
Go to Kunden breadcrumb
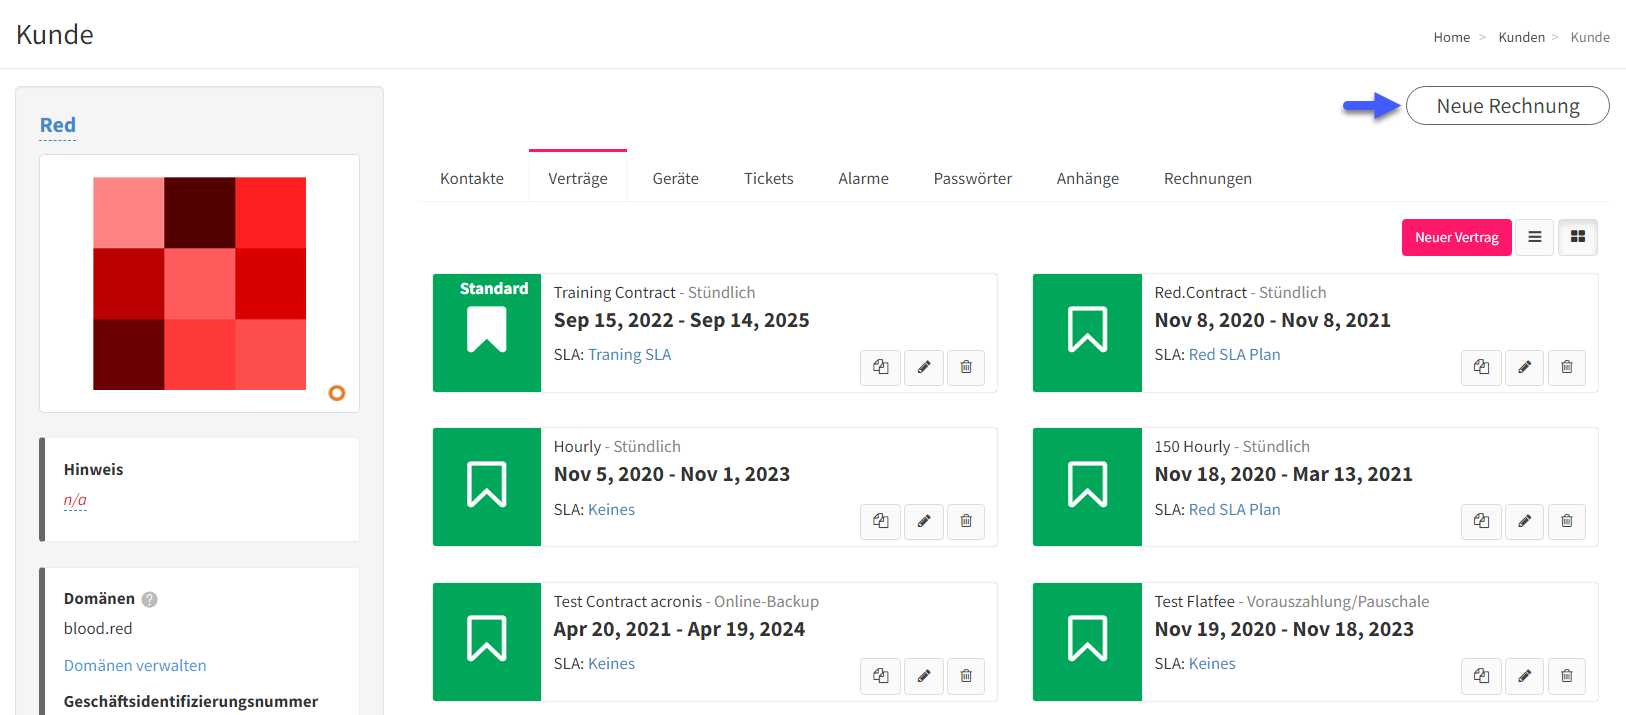[x=1522, y=37]
